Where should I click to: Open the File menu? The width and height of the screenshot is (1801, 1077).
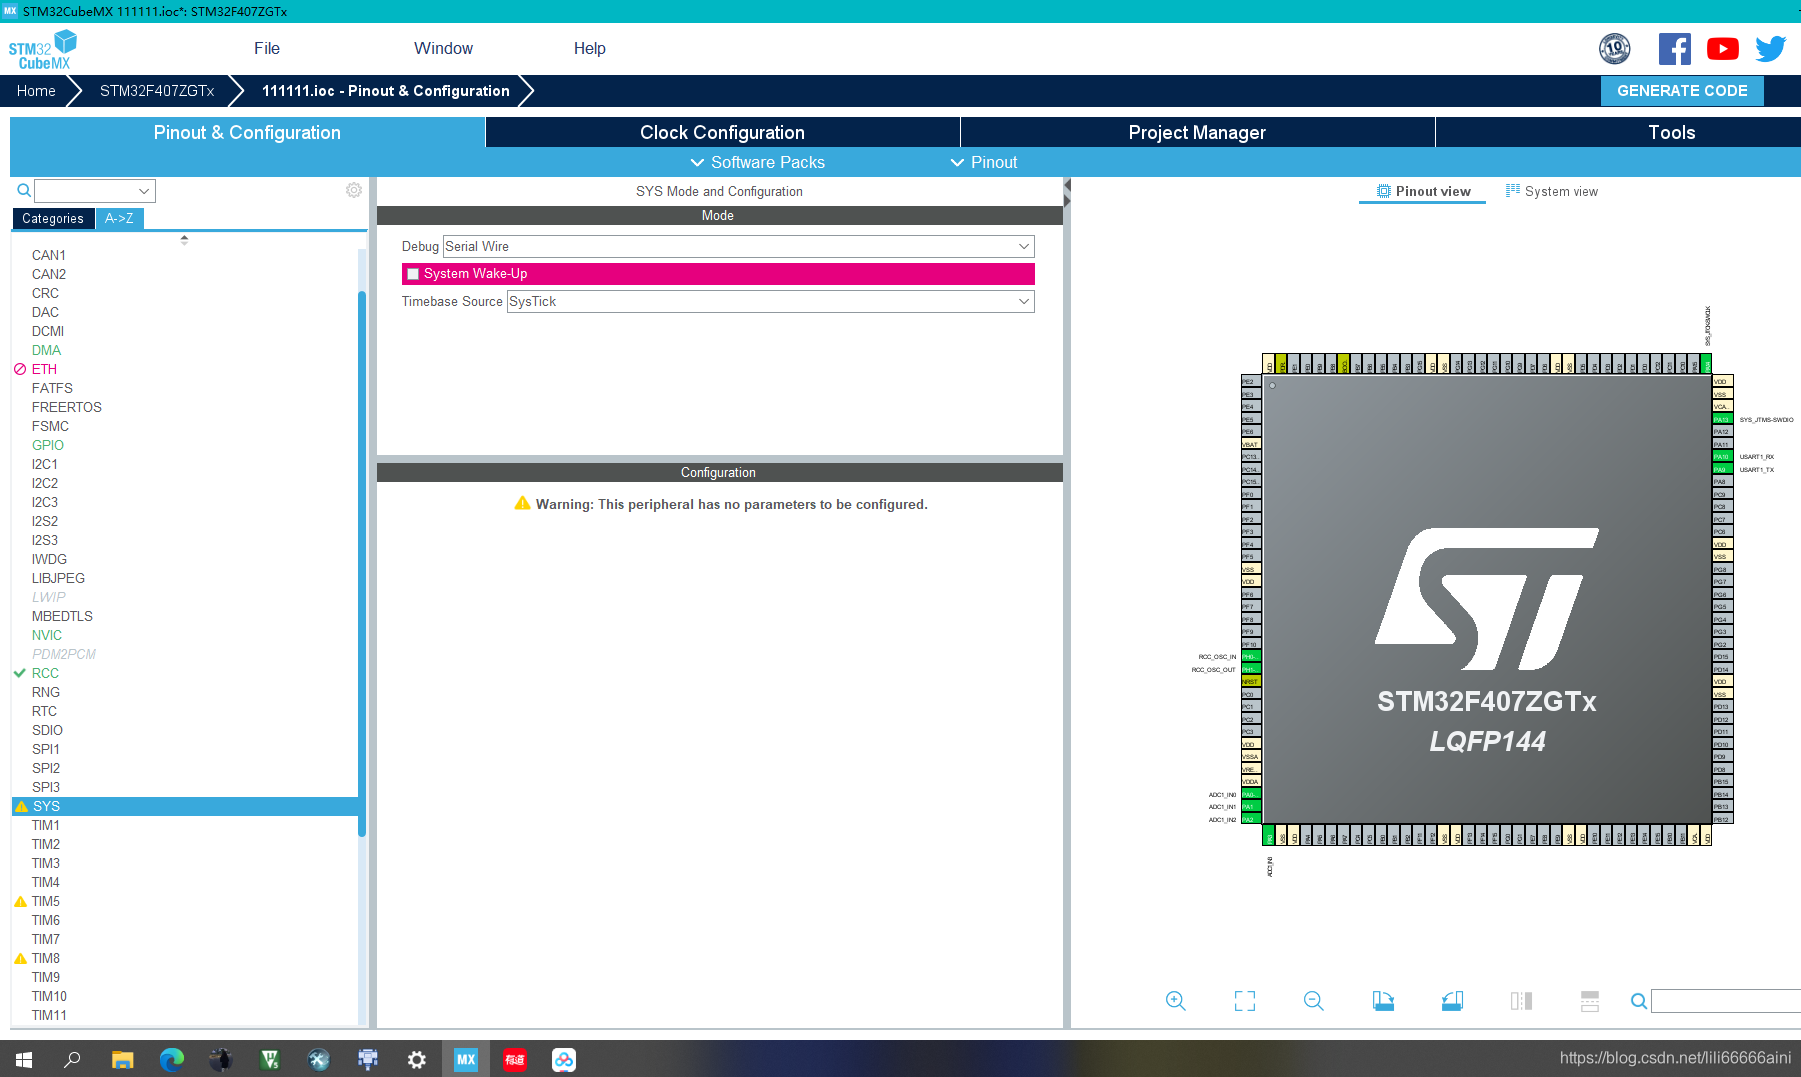click(x=267, y=48)
